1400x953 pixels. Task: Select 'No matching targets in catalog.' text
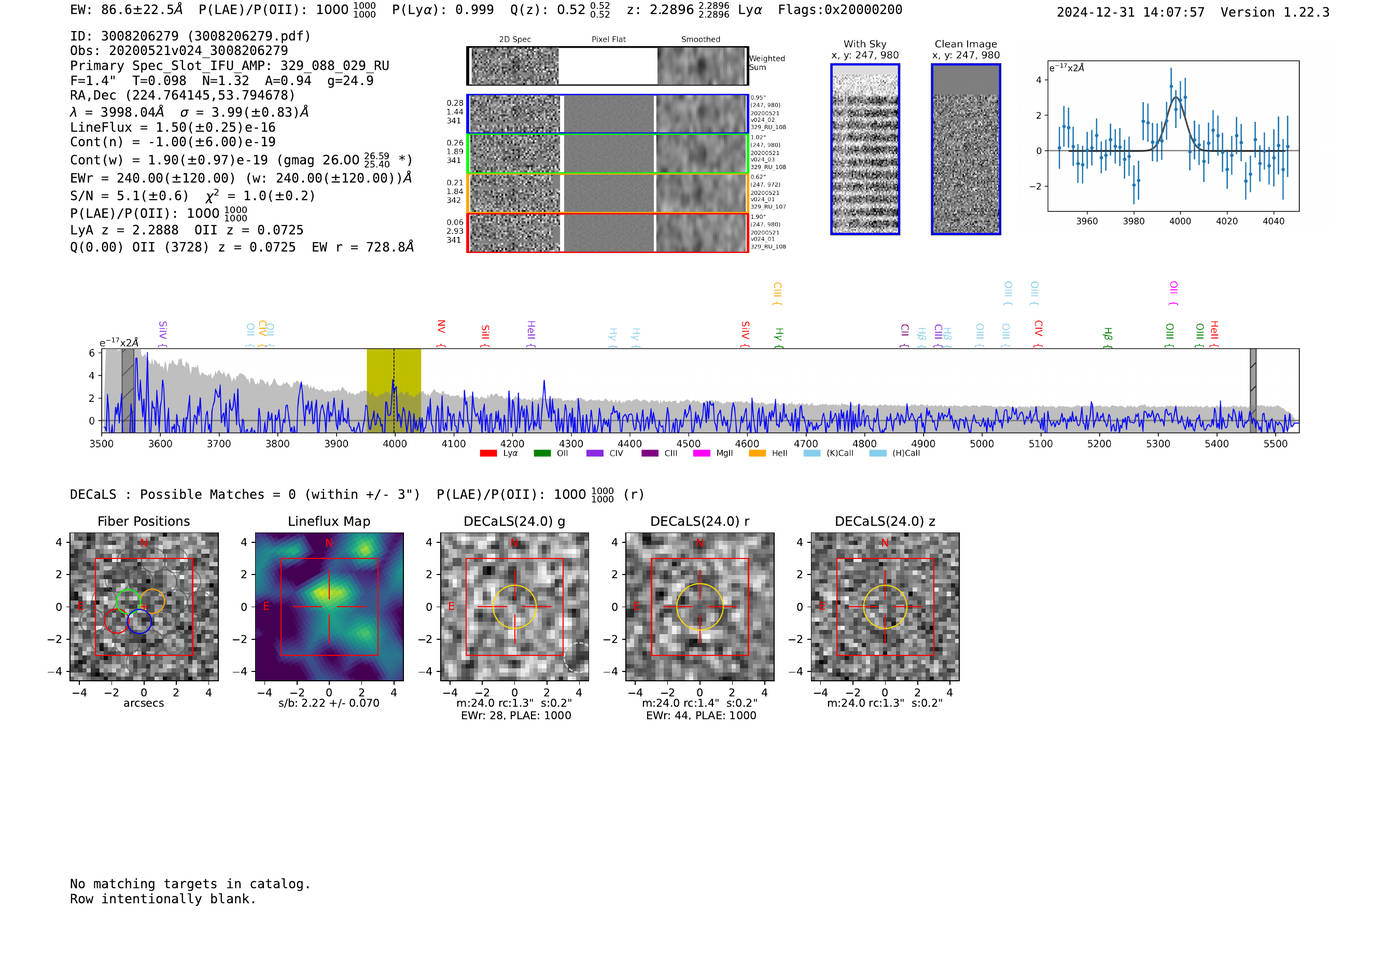click(x=190, y=883)
